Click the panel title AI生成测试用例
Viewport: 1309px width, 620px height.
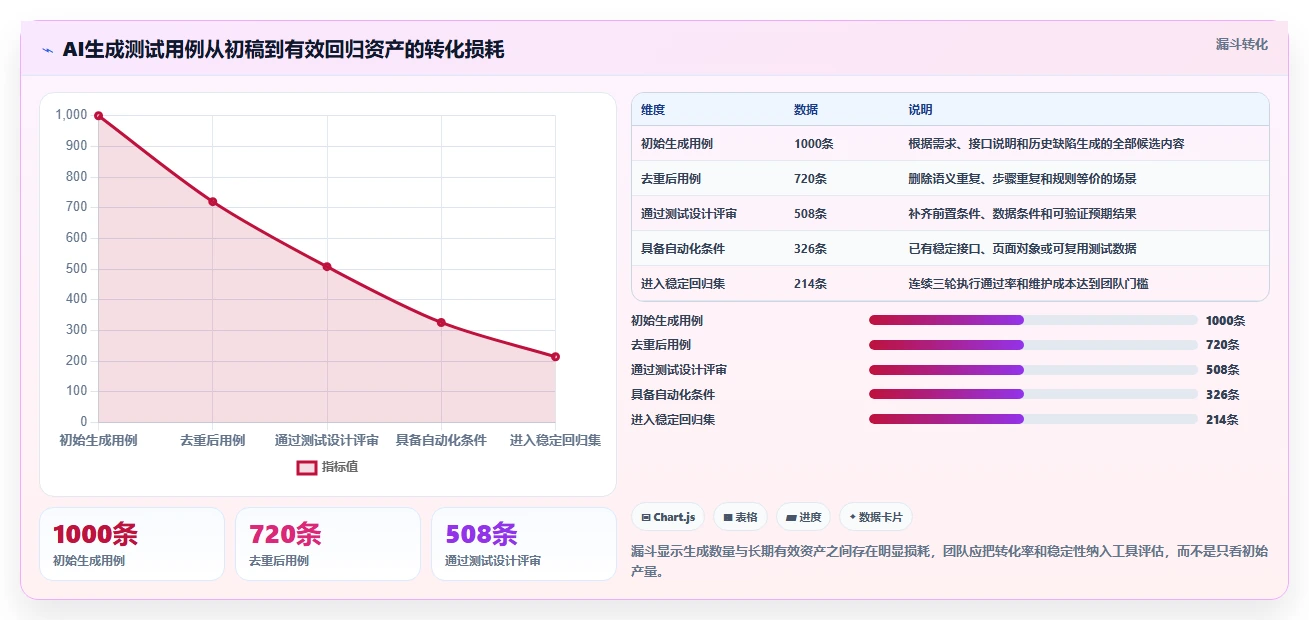(x=283, y=50)
